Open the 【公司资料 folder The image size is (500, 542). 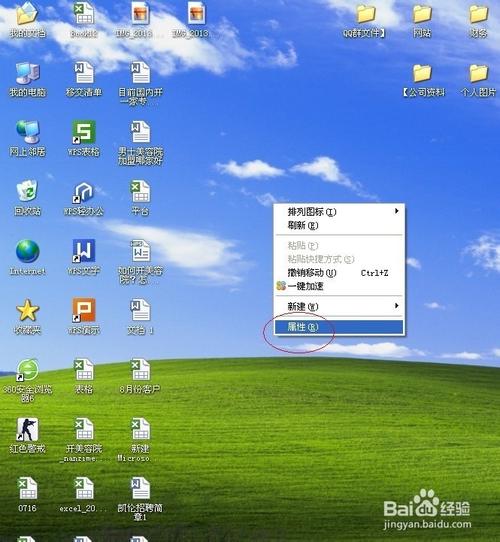pyautogui.click(x=422, y=73)
